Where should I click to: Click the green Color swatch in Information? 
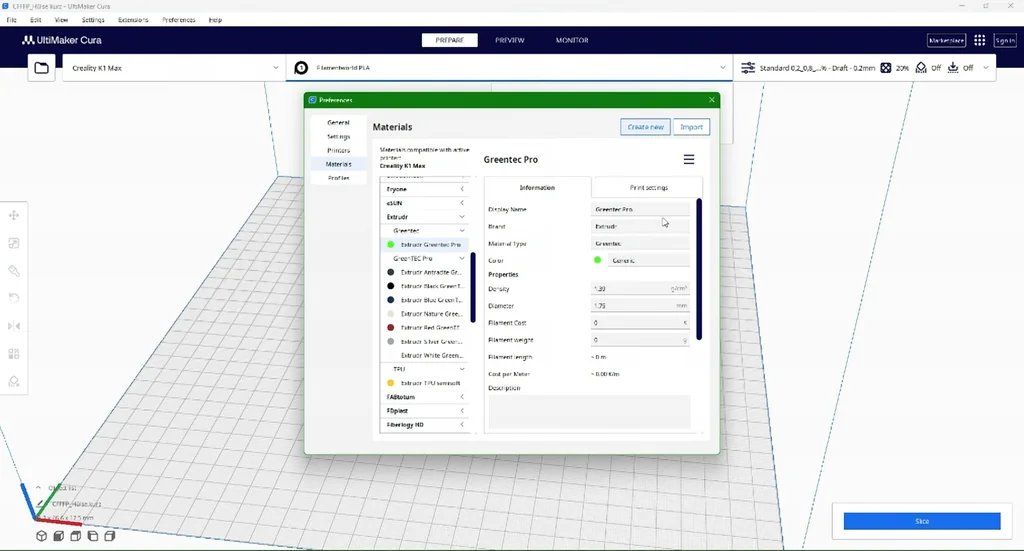pyautogui.click(x=597, y=260)
